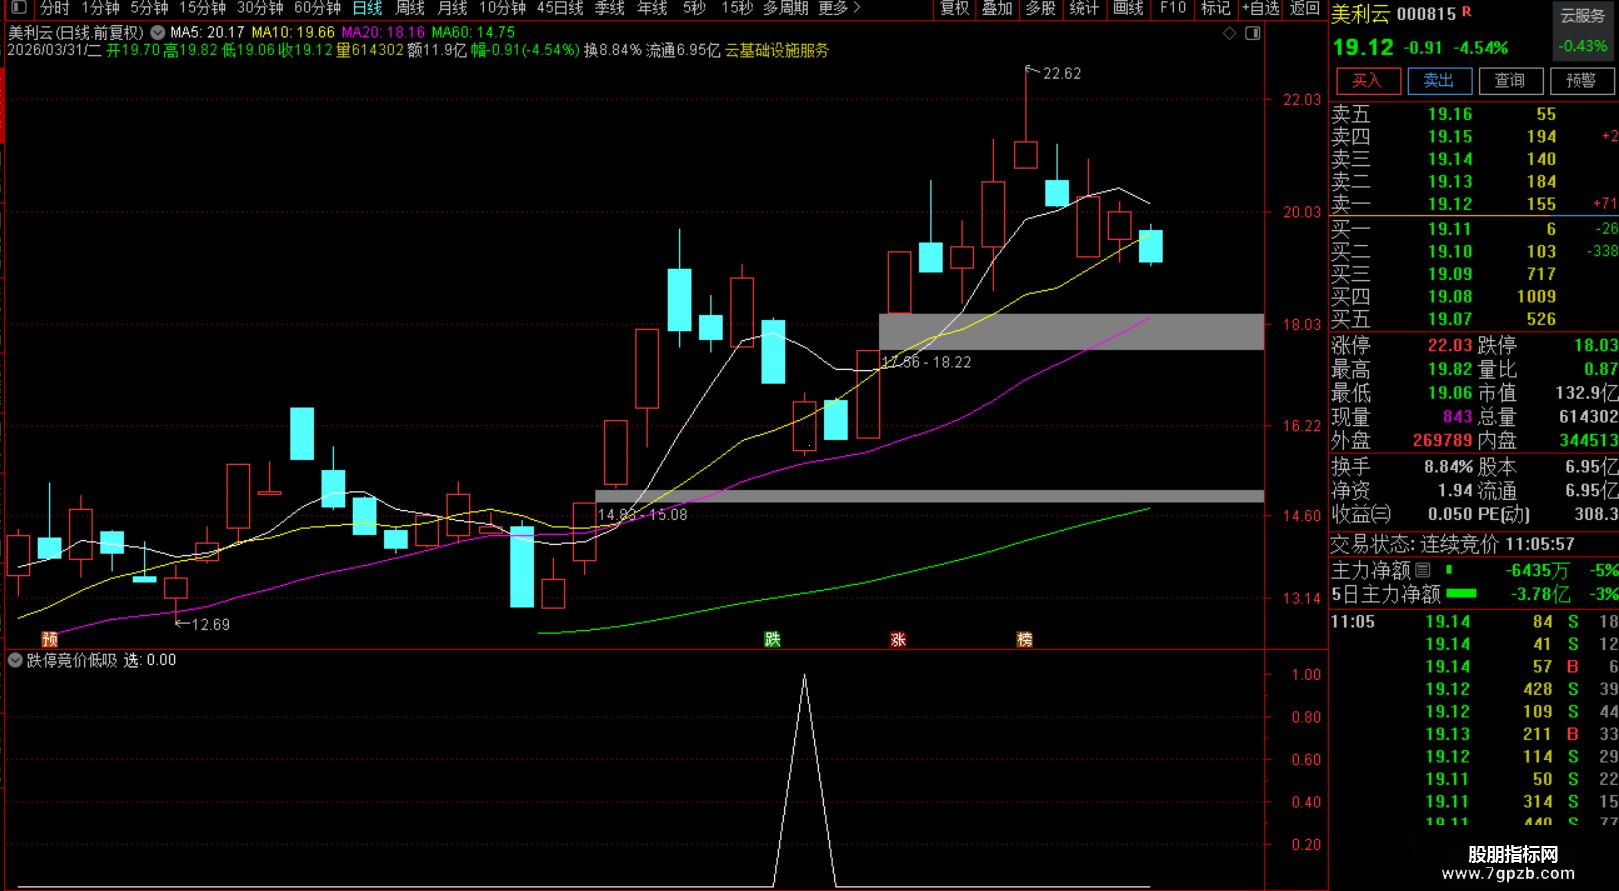The height and width of the screenshot is (891, 1619).
Task: Click the 12.69 low price label
Action: [x=210, y=625]
